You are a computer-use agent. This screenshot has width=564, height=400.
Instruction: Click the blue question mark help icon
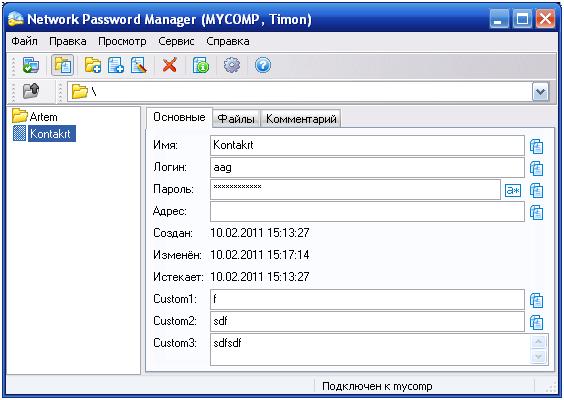pyautogui.click(x=263, y=65)
